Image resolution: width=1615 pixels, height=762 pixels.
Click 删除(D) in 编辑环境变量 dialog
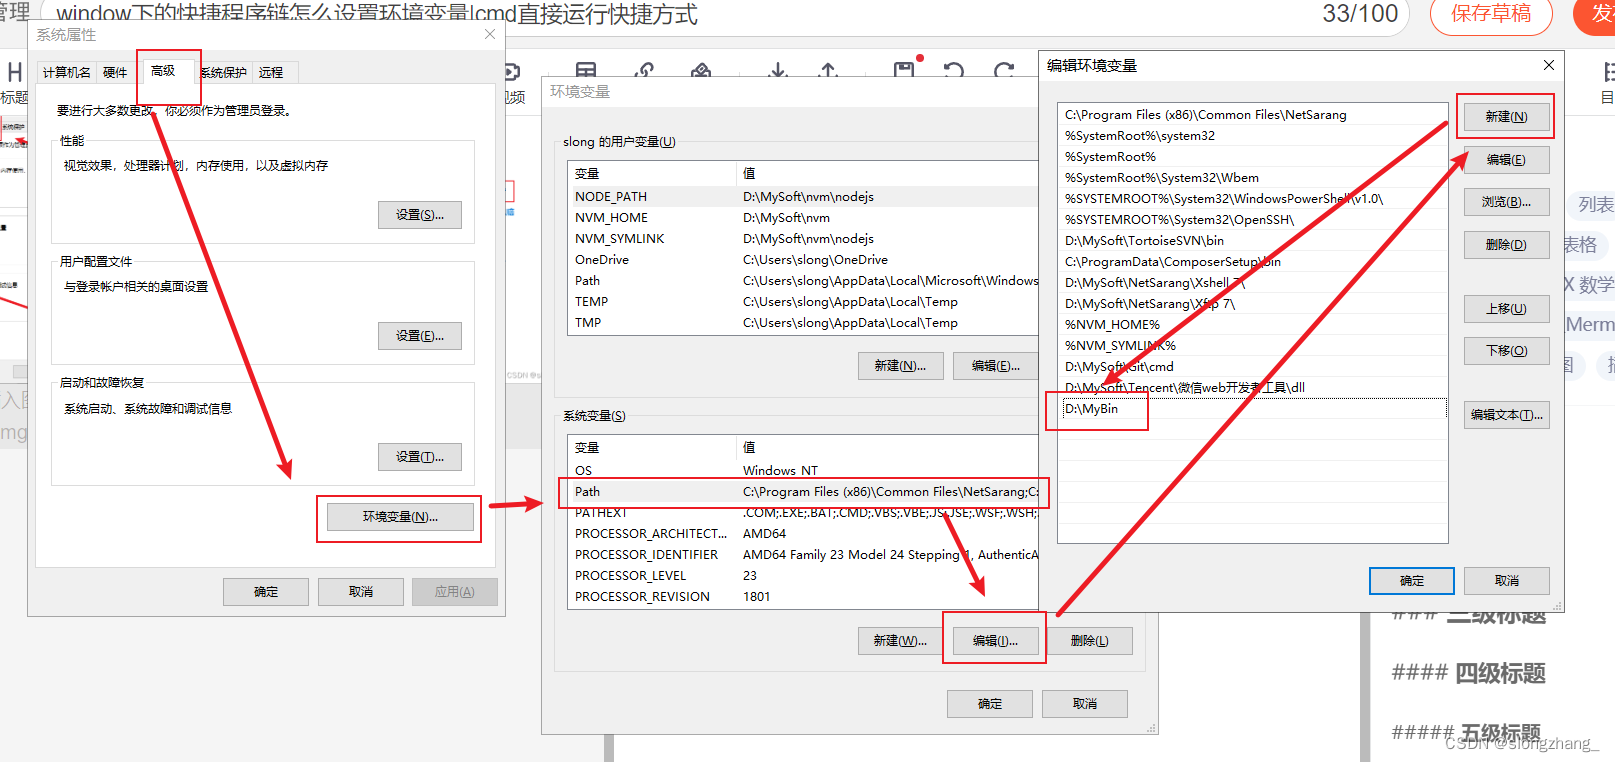click(x=1506, y=245)
